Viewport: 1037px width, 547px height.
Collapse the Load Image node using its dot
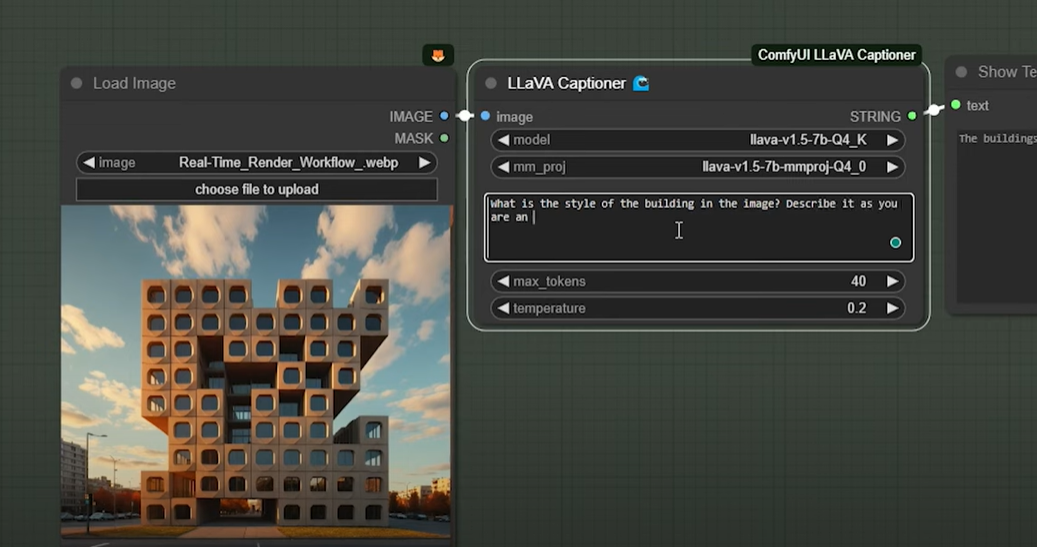coord(76,83)
